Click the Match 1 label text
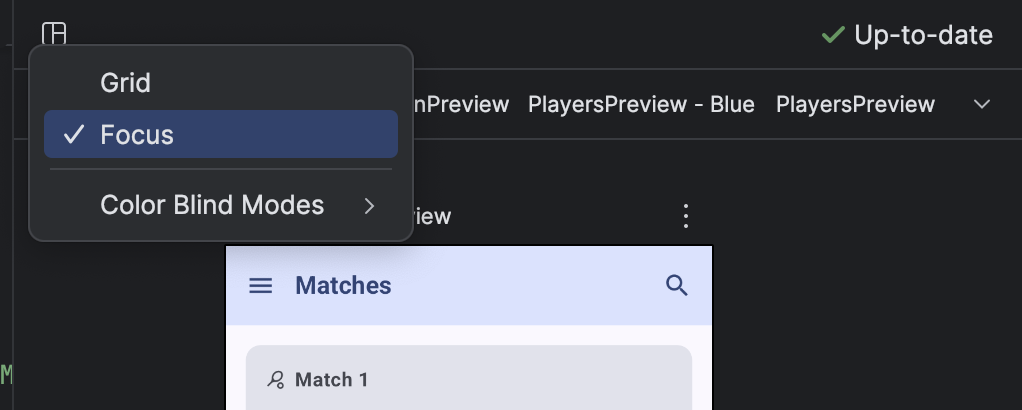 coord(331,380)
